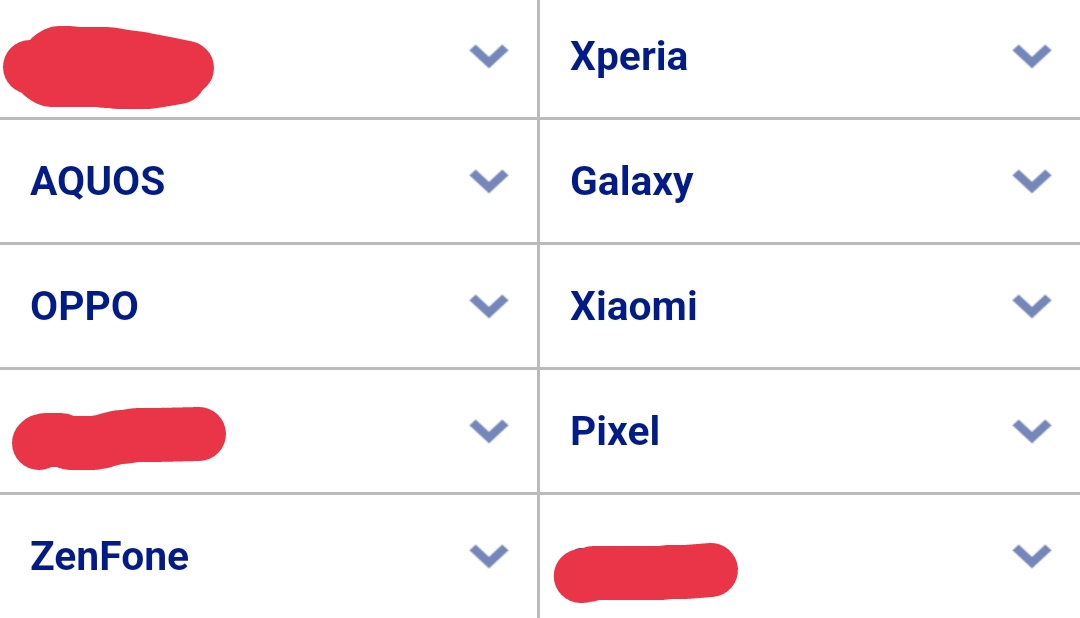
Task: Select the Galaxy brand text
Action: tap(631, 182)
